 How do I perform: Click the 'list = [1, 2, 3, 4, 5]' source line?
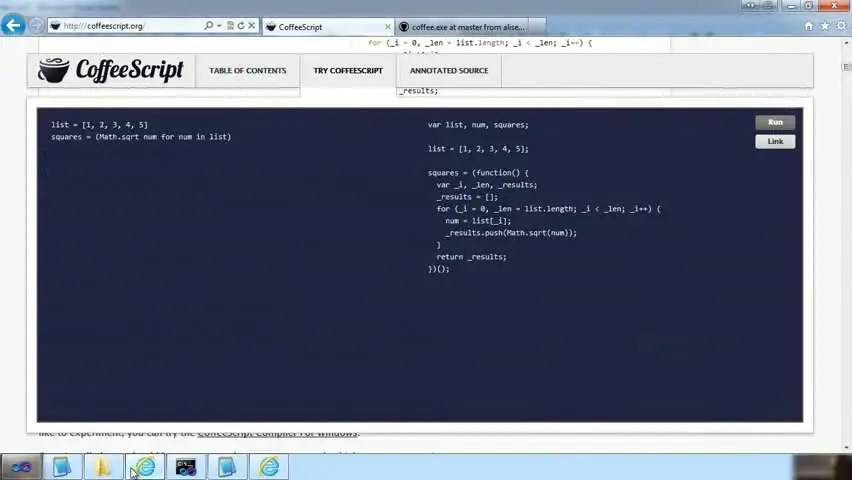pos(99,124)
